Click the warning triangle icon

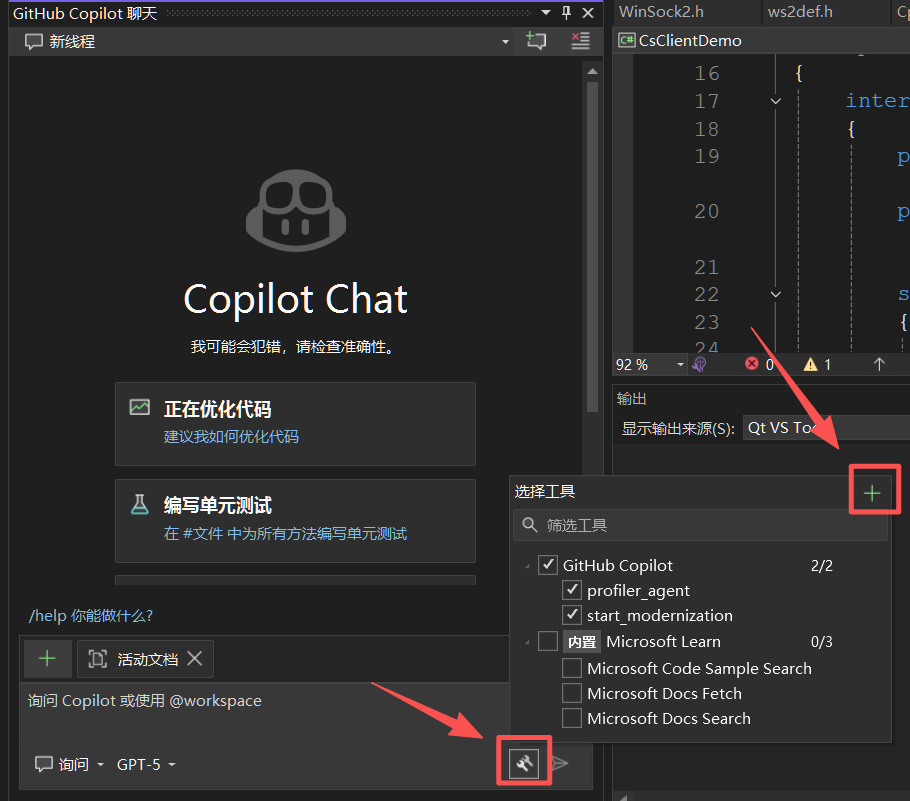click(x=810, y=365)
